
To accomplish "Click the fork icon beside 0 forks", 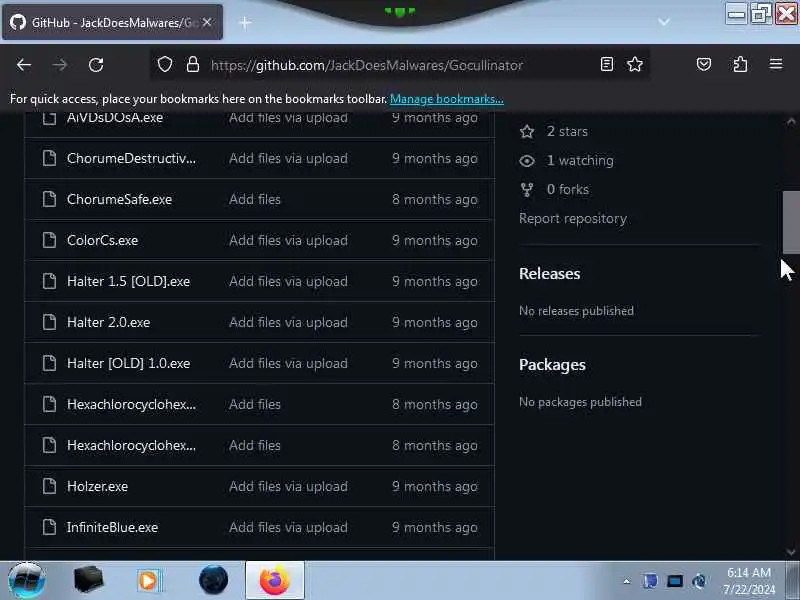I will [527, 189].
